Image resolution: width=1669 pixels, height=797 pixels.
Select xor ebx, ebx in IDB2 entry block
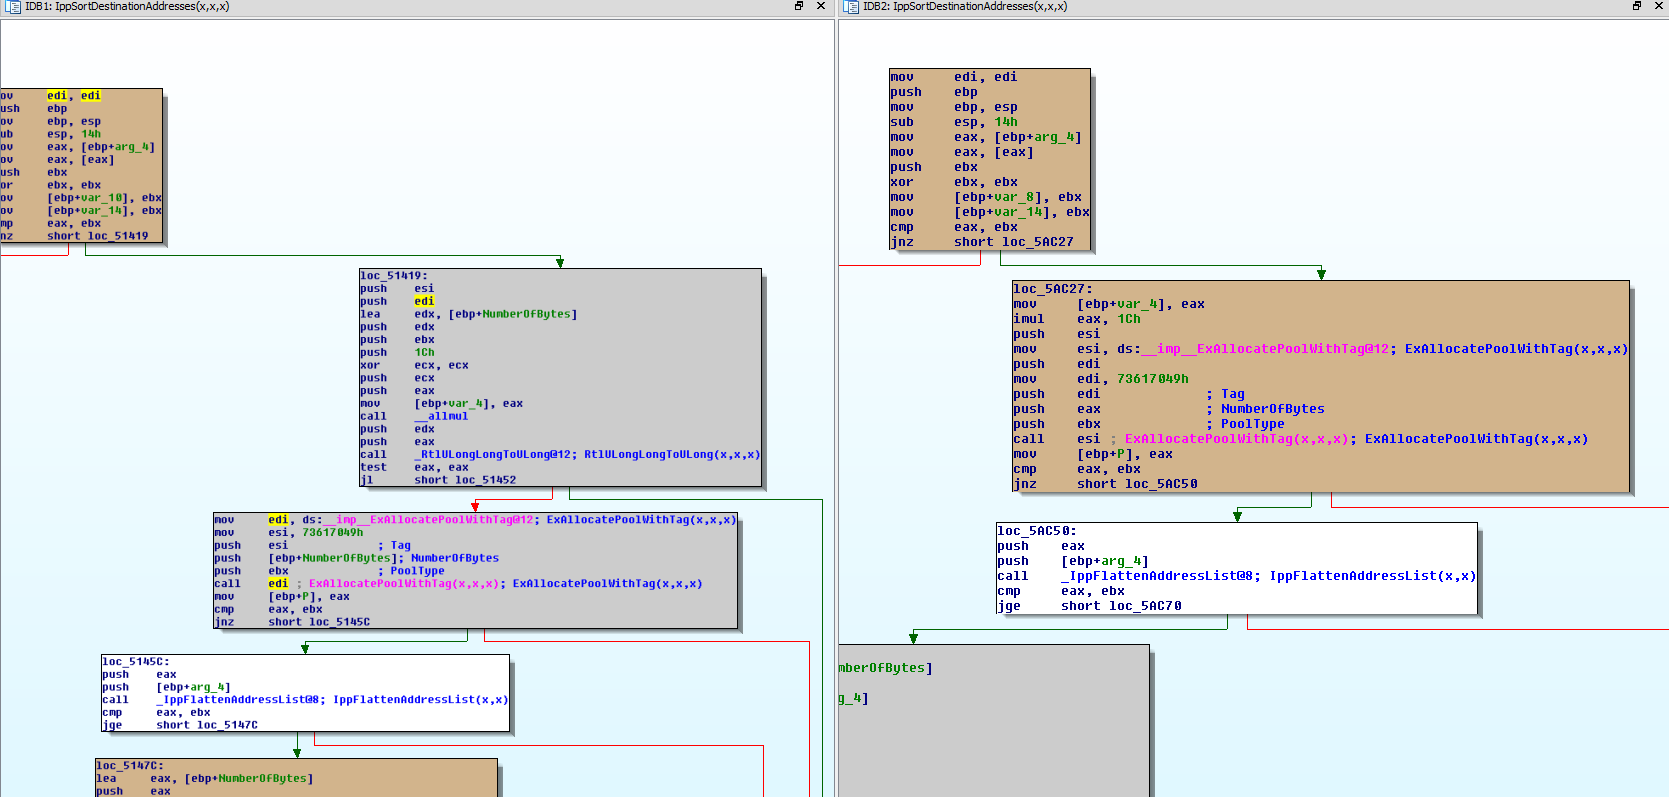click(x=954, y=182)
